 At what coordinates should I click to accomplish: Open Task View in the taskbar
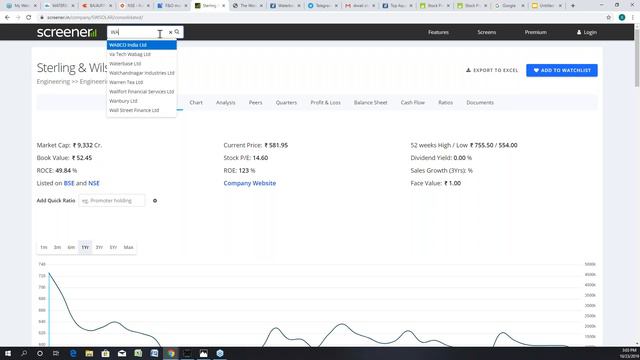click(56, 353)
